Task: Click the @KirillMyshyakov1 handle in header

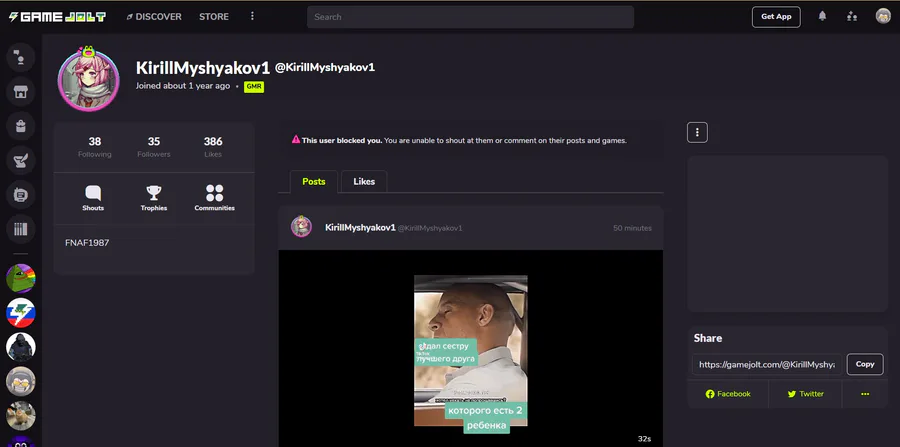Action: click(325, 68)
